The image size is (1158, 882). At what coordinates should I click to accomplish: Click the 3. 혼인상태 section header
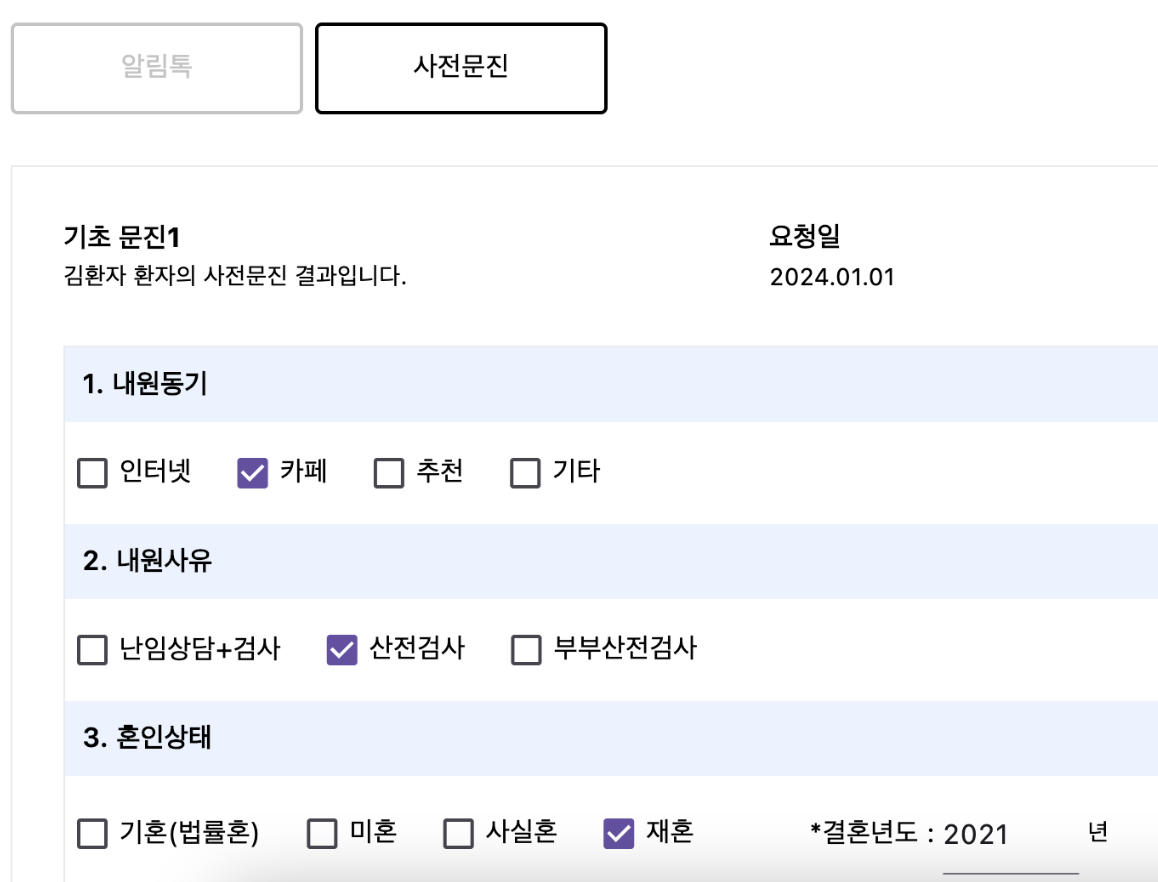coord(611,738)
